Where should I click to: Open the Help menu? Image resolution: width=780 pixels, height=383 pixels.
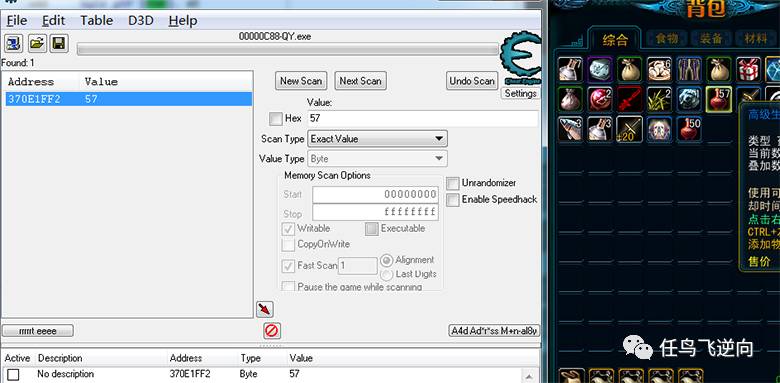pyautogui.click(x=183, y=20)
